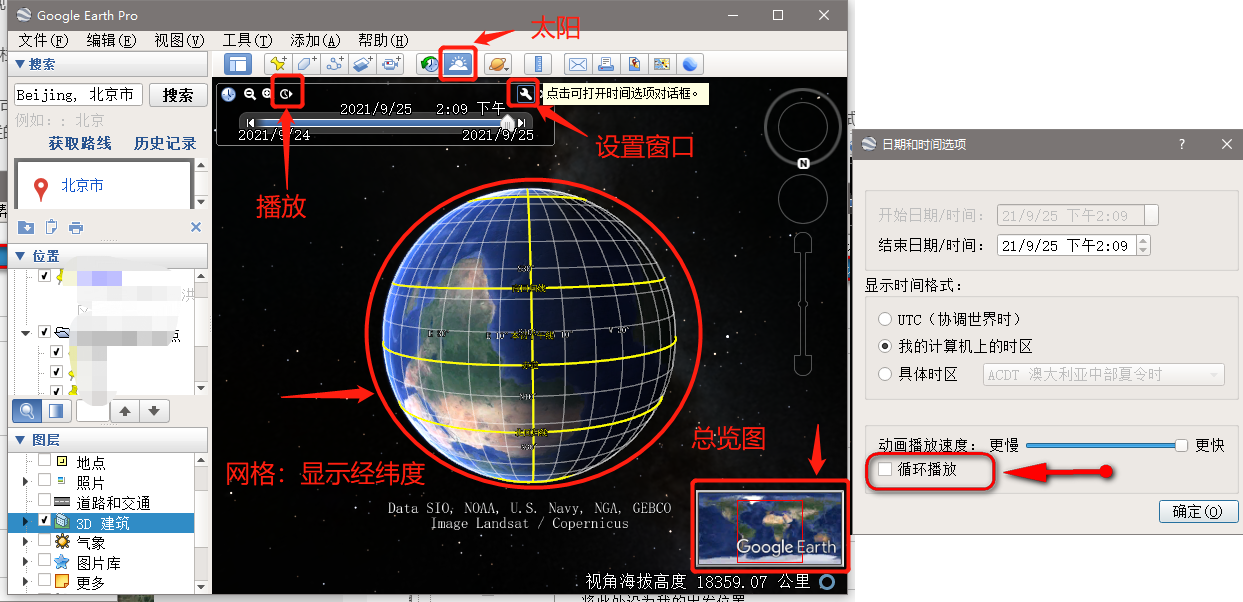The height and width of the screenshot is (602, 1243).
Task: Collapse the 搜索 panel header
Action: [x=109, y=64]
